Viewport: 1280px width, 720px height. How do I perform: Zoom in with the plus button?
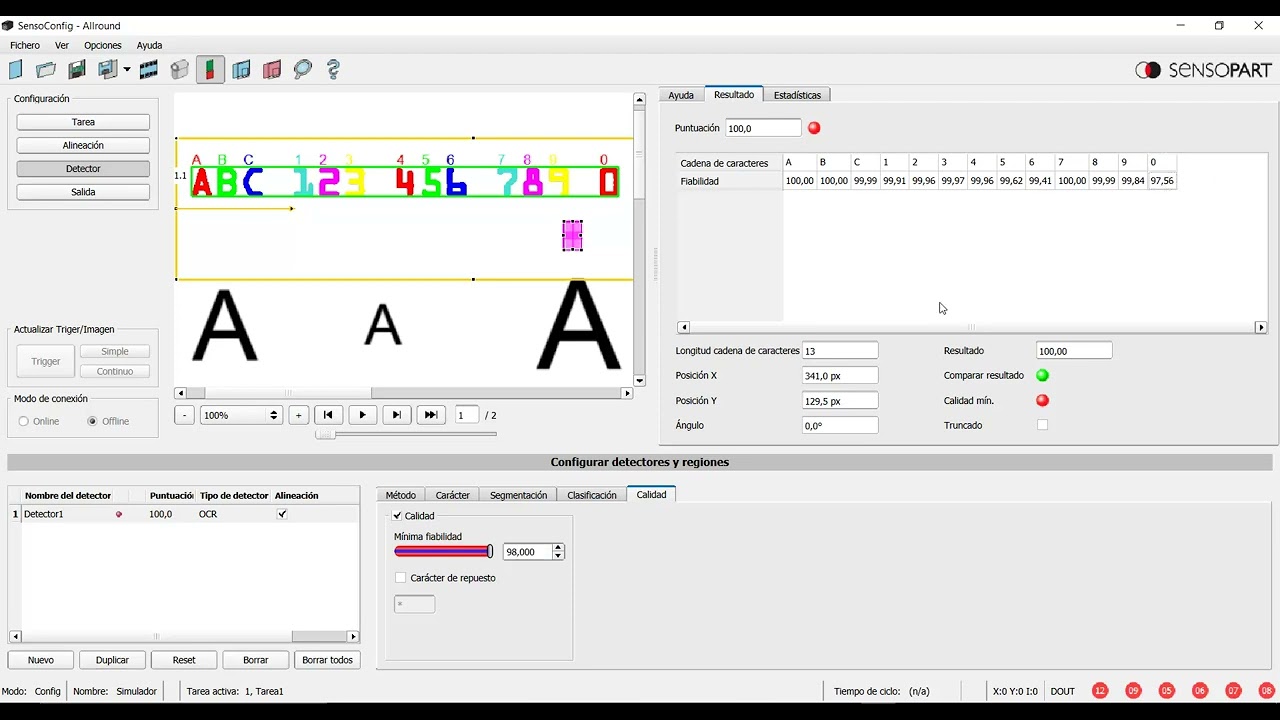tap(298, 415)
